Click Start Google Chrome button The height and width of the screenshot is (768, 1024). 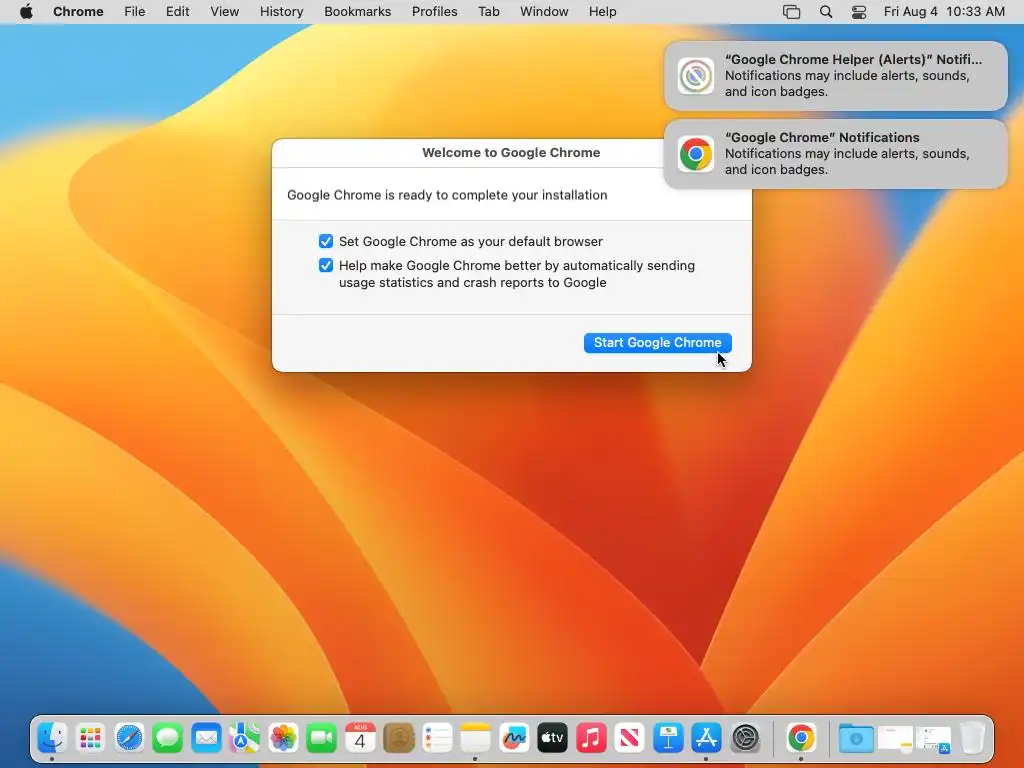tap(658, 343)
